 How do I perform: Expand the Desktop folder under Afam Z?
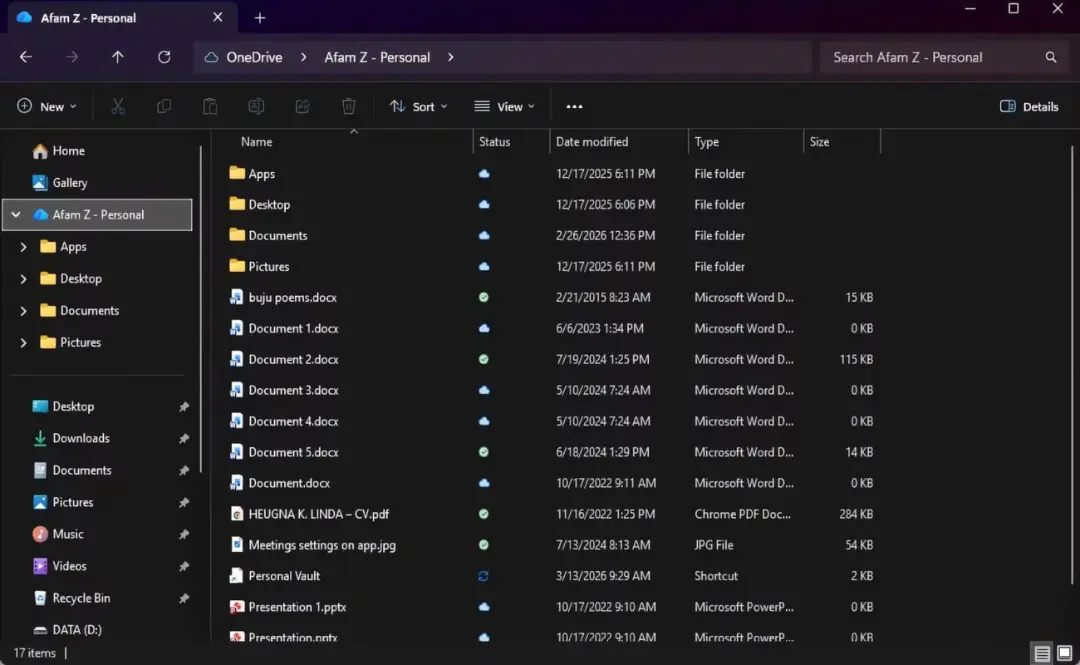(23, 278)
